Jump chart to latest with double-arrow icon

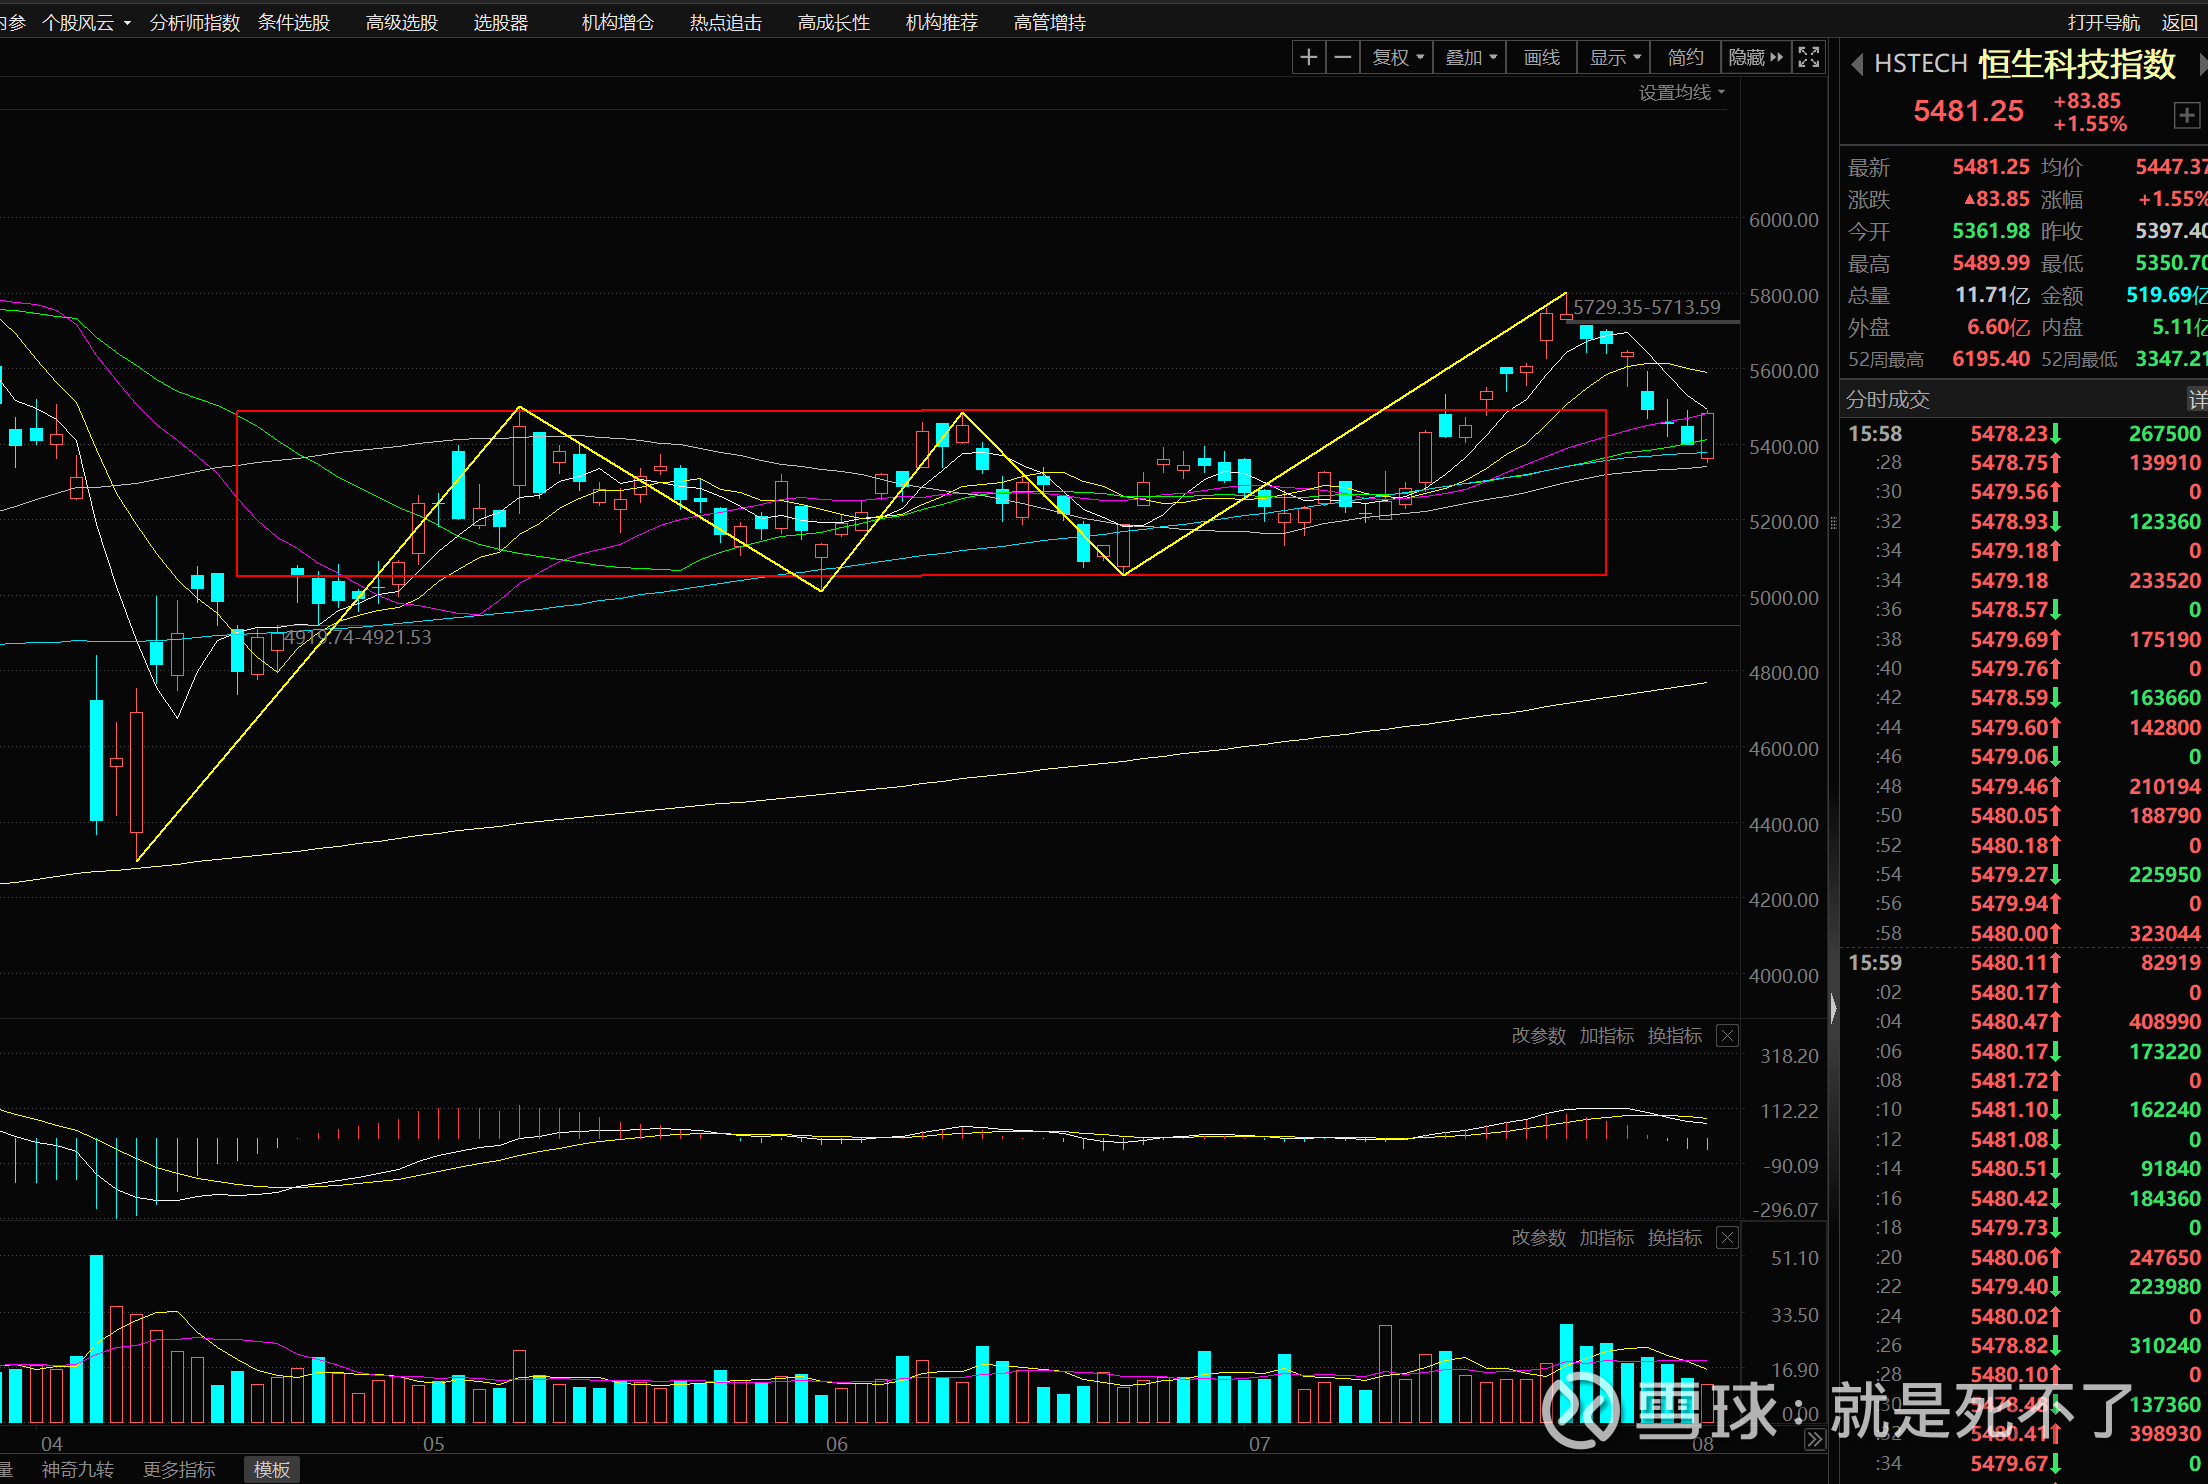pos(1814,1441)
